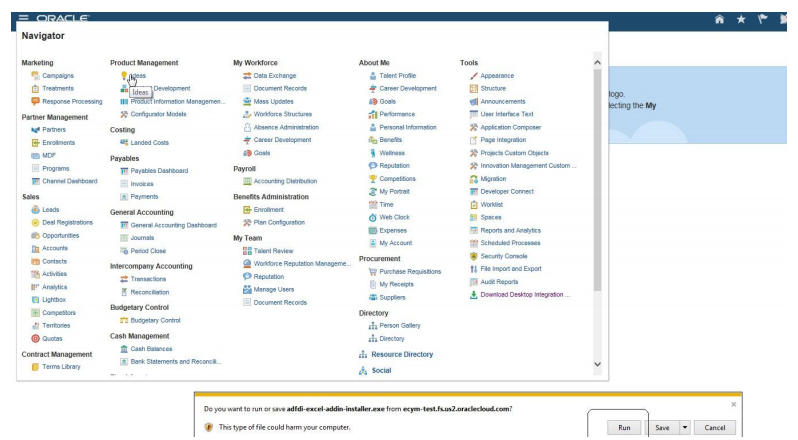Image resolution: width=798 pixels, height=440 pixels.
Task: Open the Save button dropdown arrow
Action: 685,427
